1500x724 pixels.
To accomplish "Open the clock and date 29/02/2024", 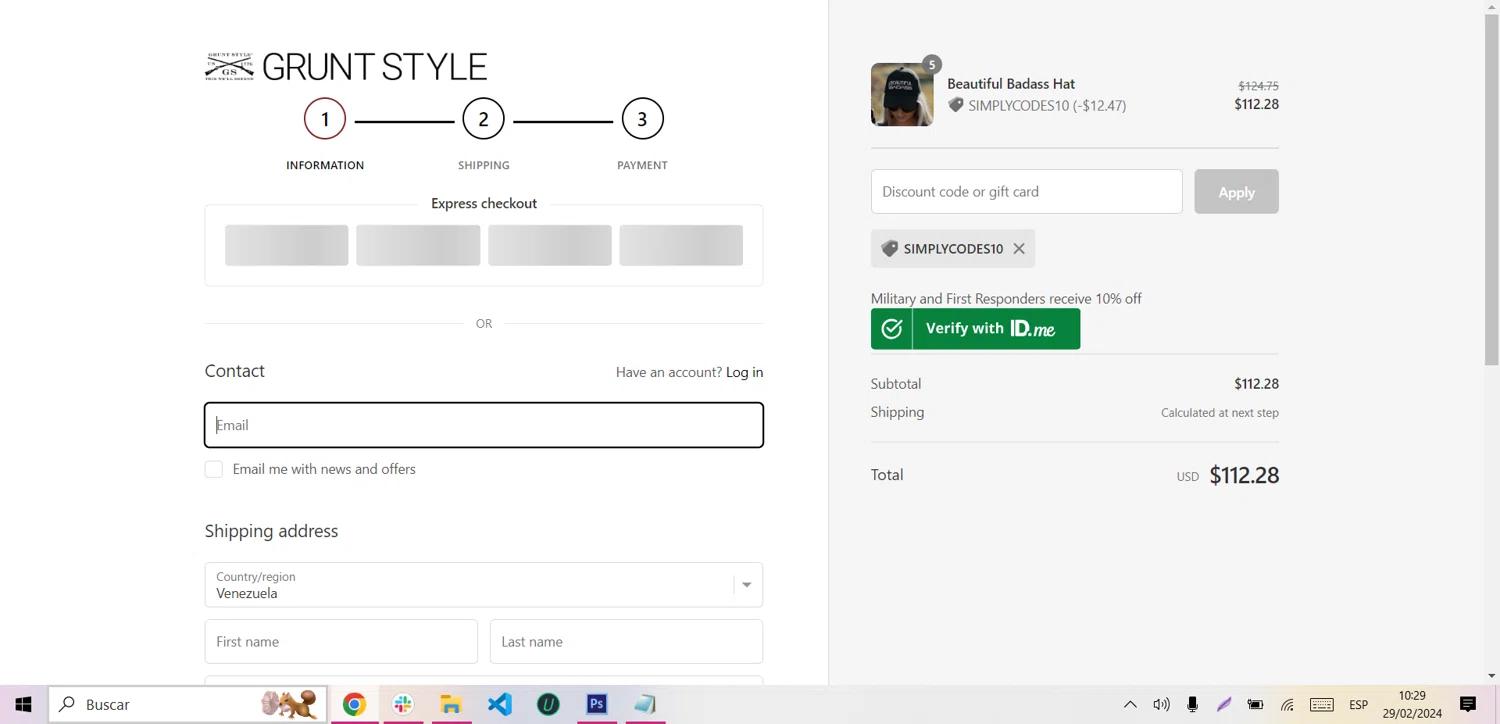I will (1412, 704).
